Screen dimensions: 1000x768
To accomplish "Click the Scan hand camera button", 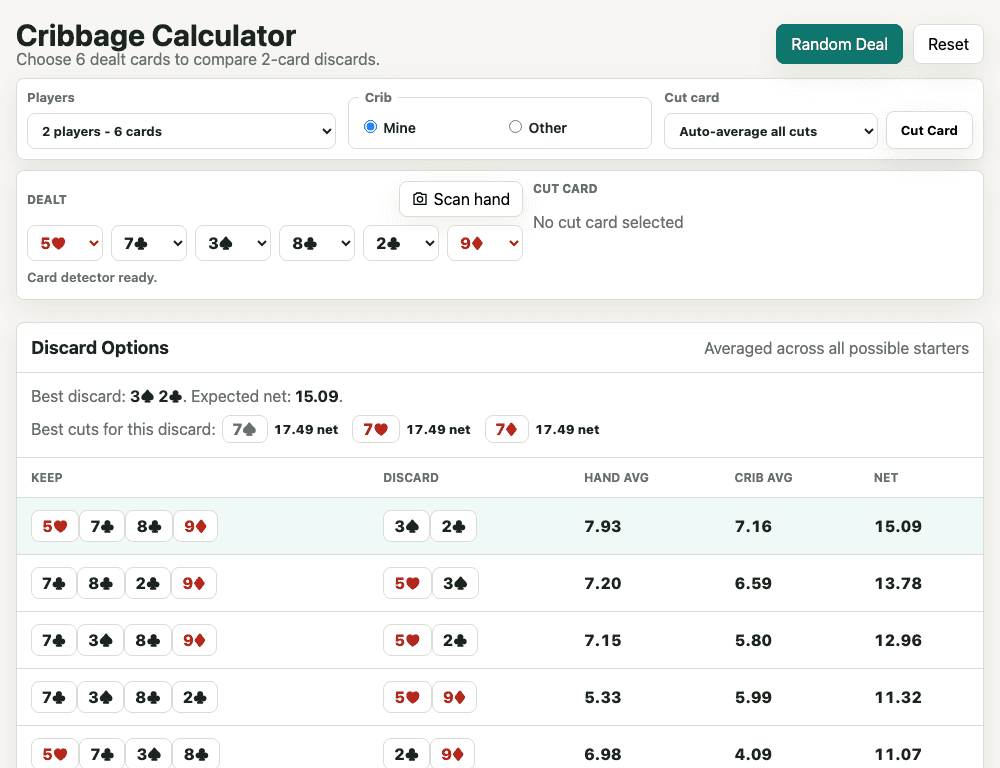I will (x=460, y=199).
